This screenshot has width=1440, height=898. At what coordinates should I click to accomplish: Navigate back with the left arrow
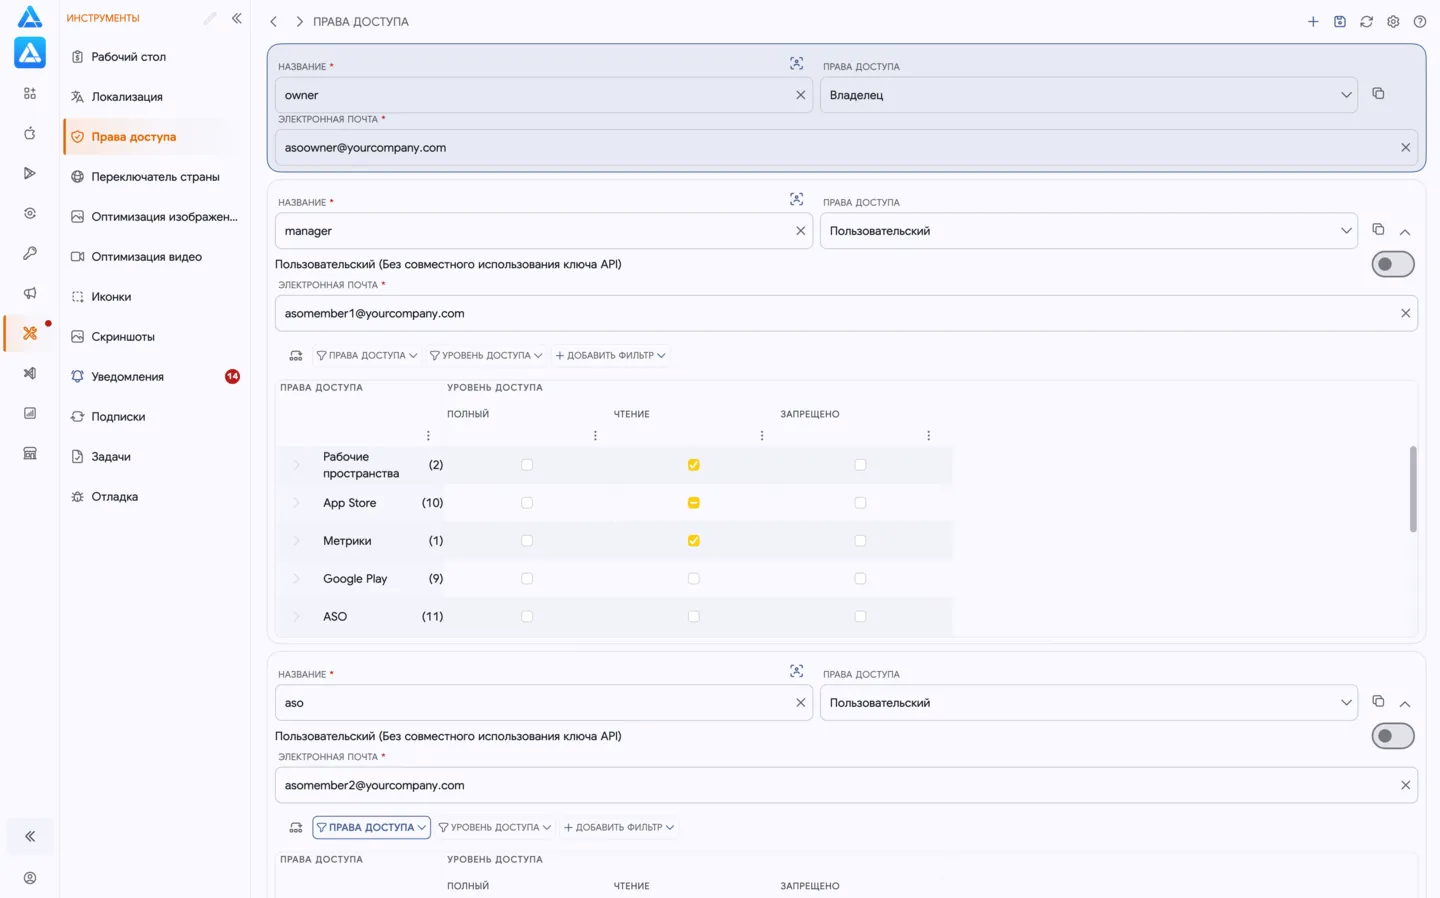(x=273, y=21)
